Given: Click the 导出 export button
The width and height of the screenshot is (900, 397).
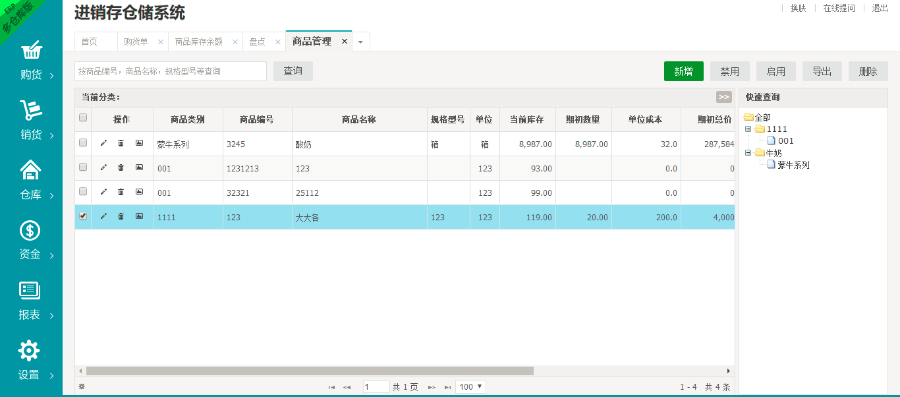Looking at the screenshot, I should point(822,71).
